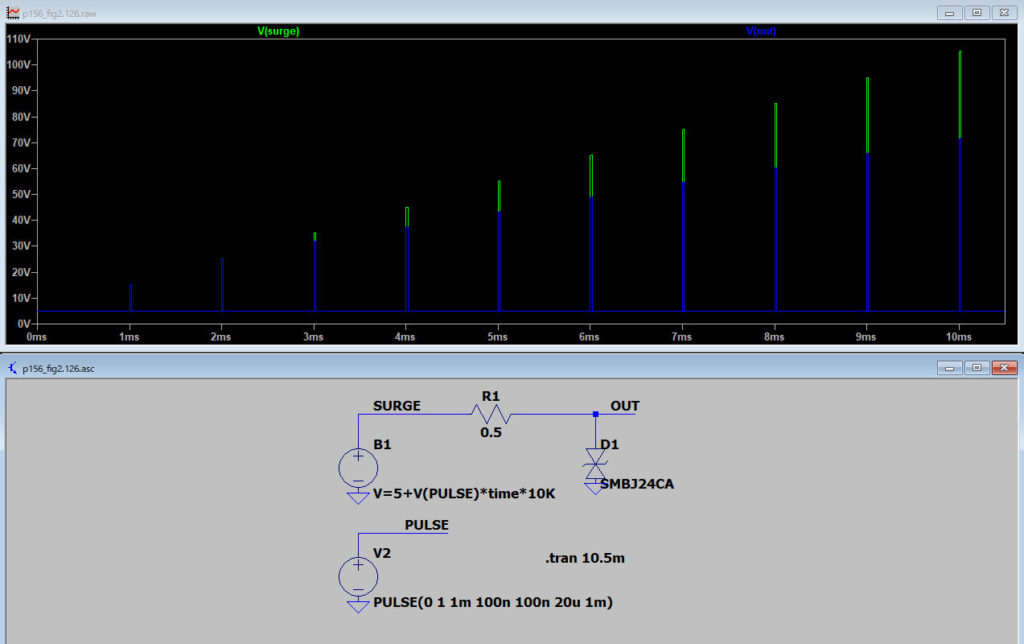Click the ground symbol under B1
Viewport: 1024px width, 644px height.
point(357,496)
